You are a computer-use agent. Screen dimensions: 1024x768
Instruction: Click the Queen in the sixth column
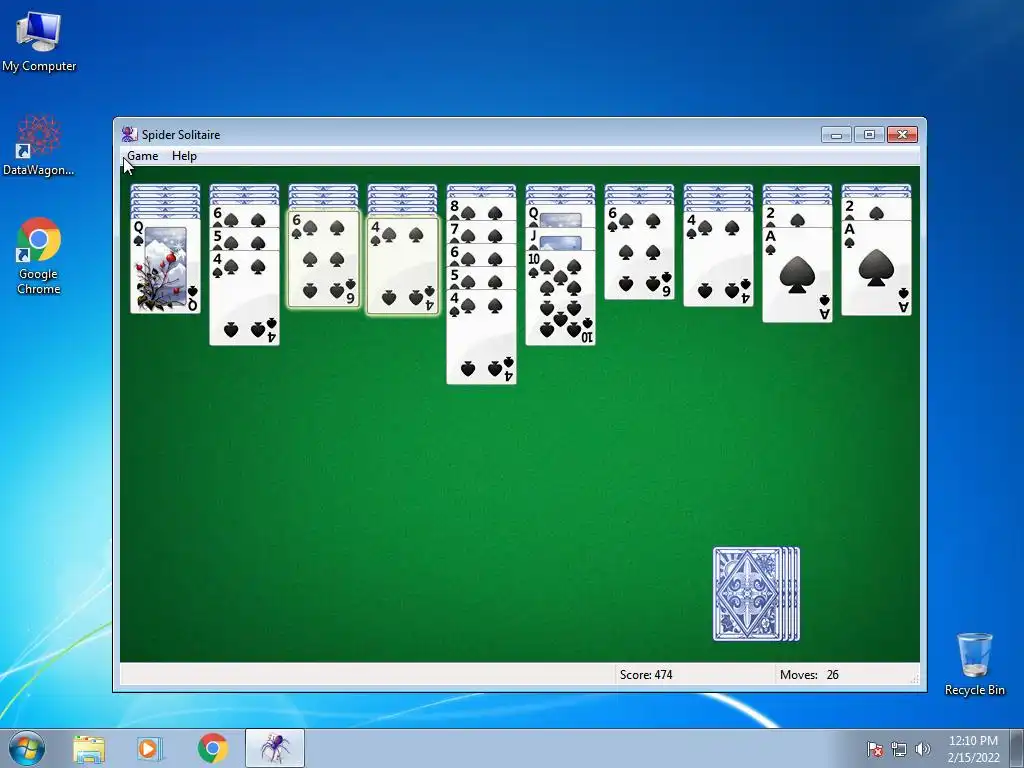coord(560,216)
